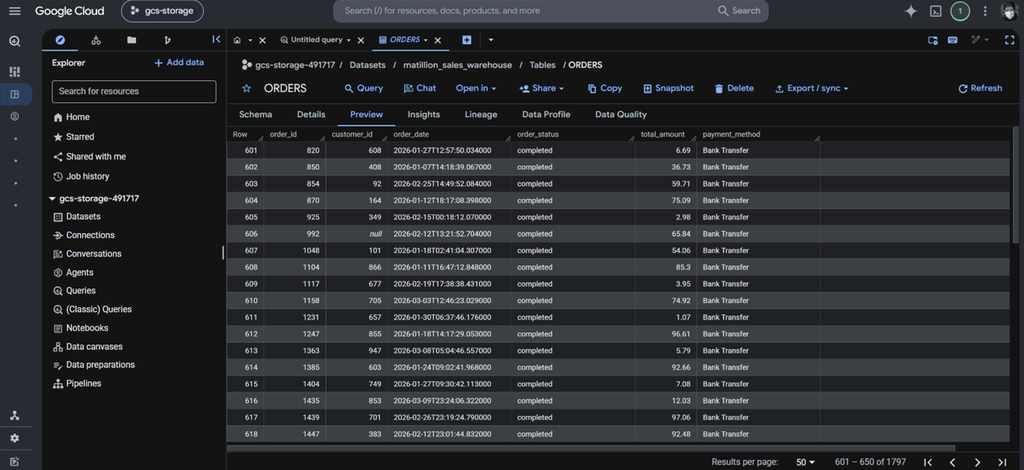Open the settings gear in left rail
Viewport: 1024px width, 470px height.
[14, 438]
